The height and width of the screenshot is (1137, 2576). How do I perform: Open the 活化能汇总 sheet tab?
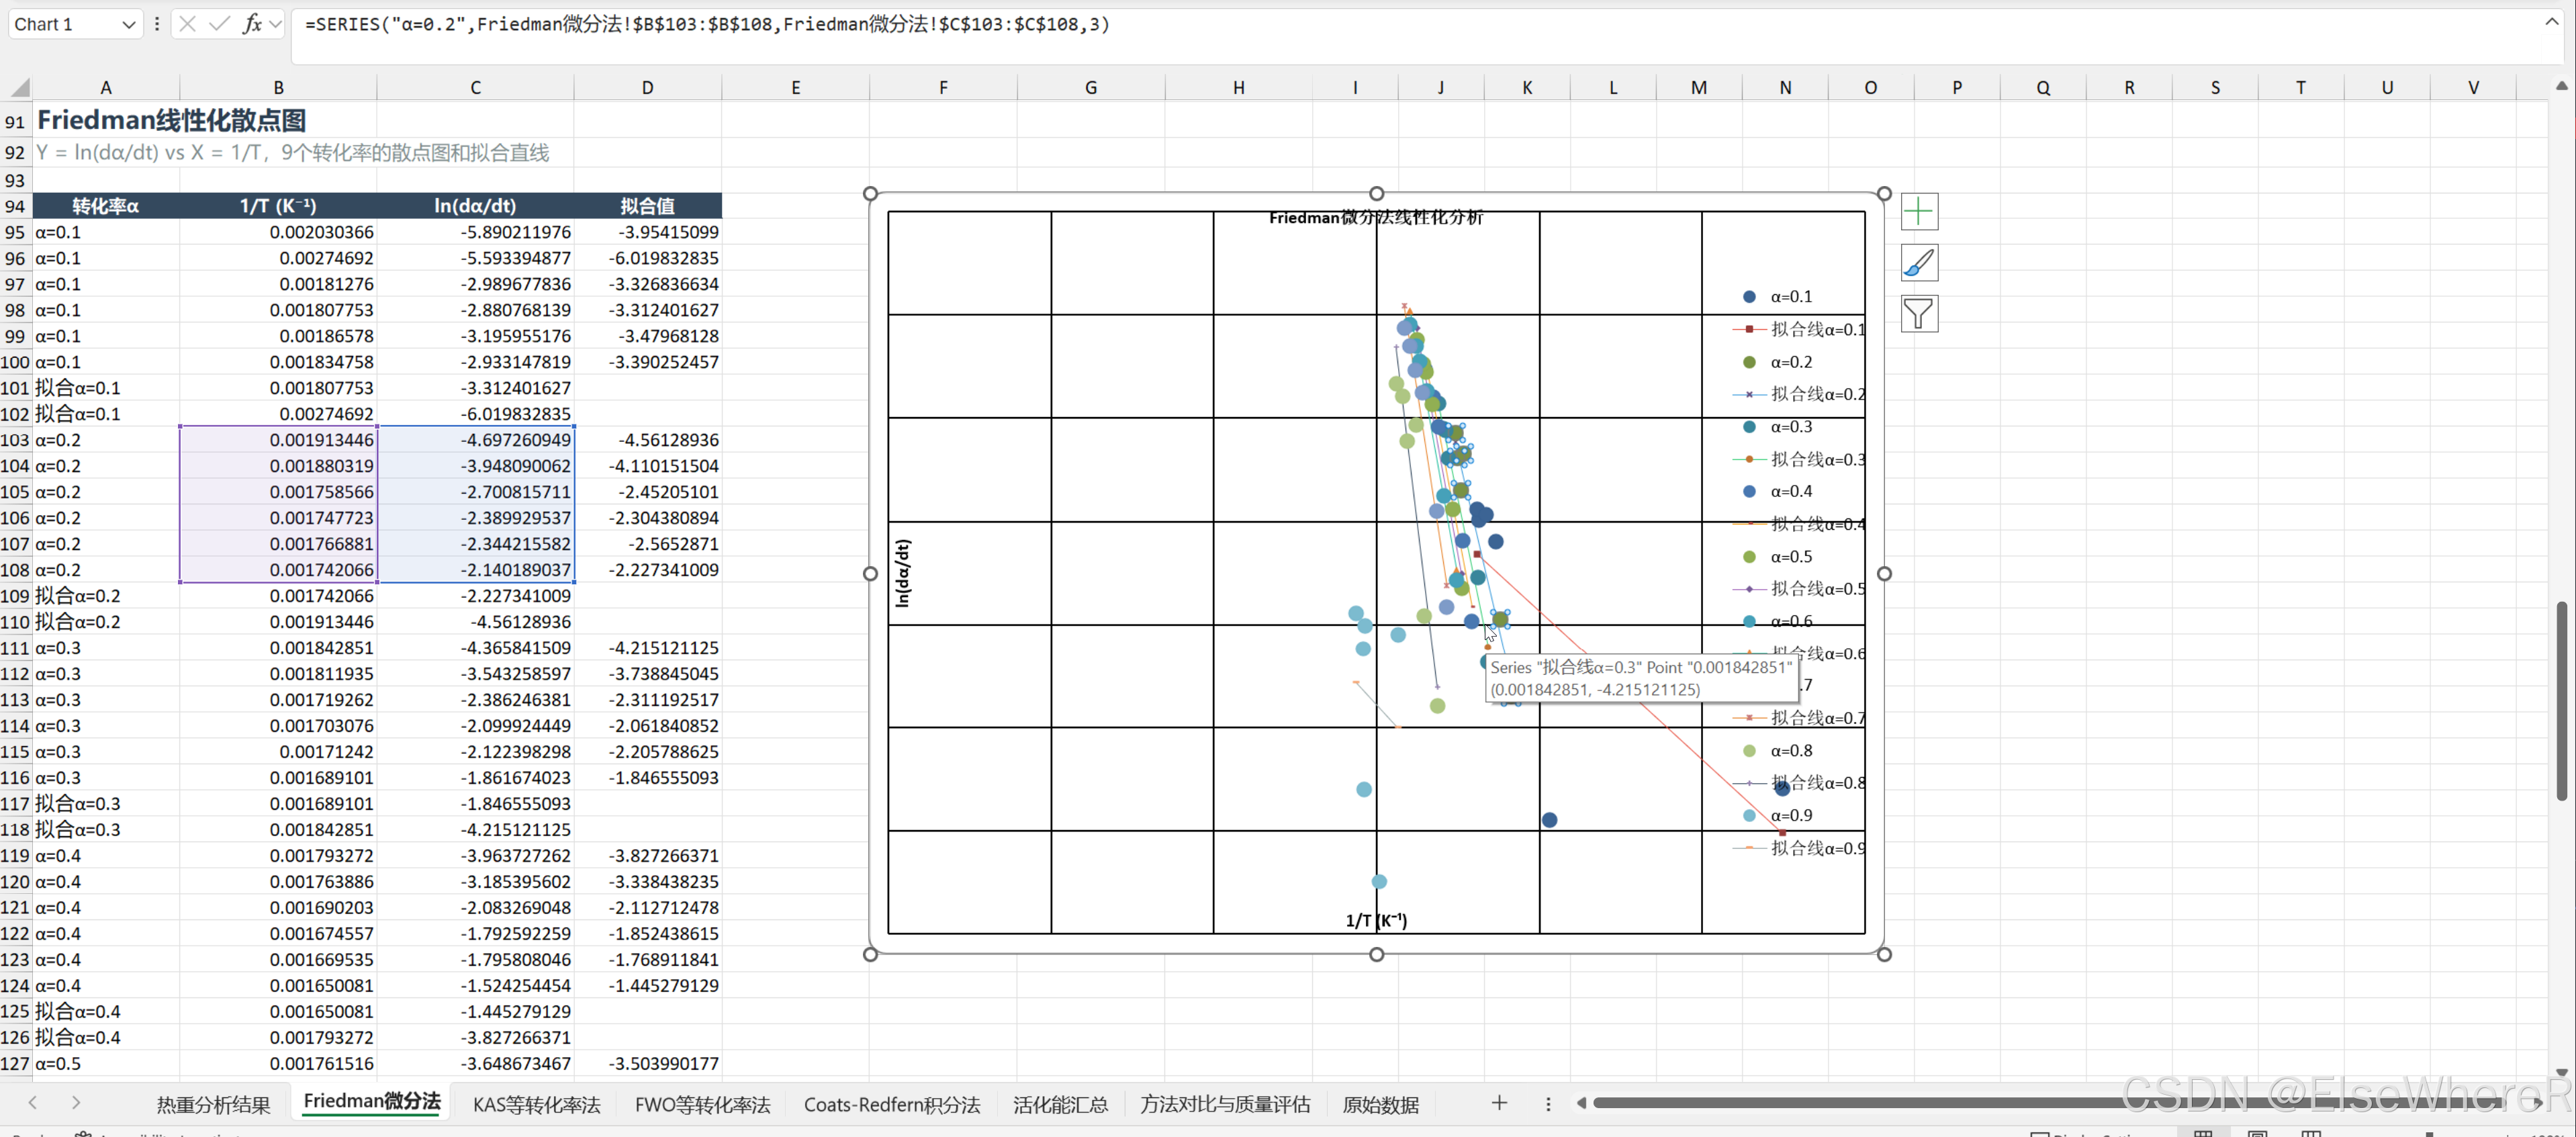[1059, 1104]
